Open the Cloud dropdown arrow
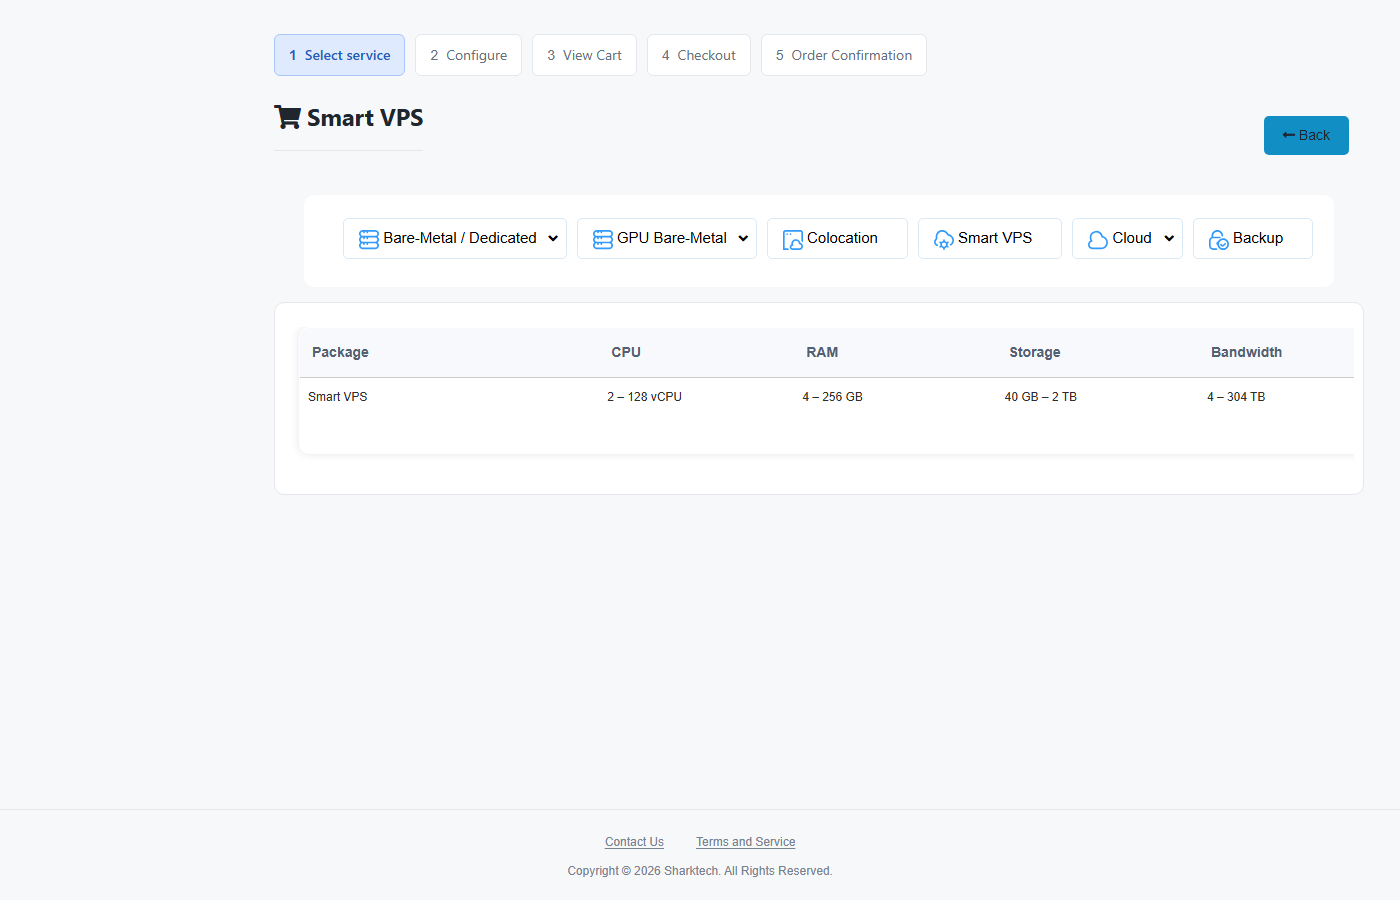This screenshot has height=900, width=1400. (x=1169, y=239)
